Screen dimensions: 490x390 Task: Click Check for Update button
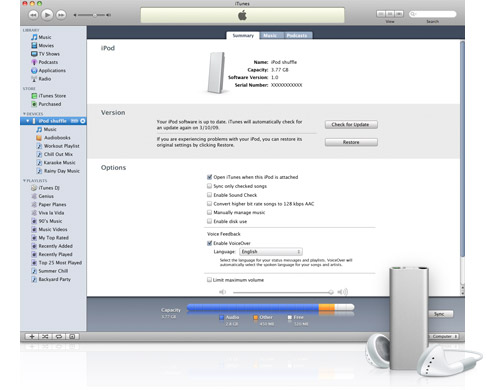pyautogui.click(x=351, y=125)
